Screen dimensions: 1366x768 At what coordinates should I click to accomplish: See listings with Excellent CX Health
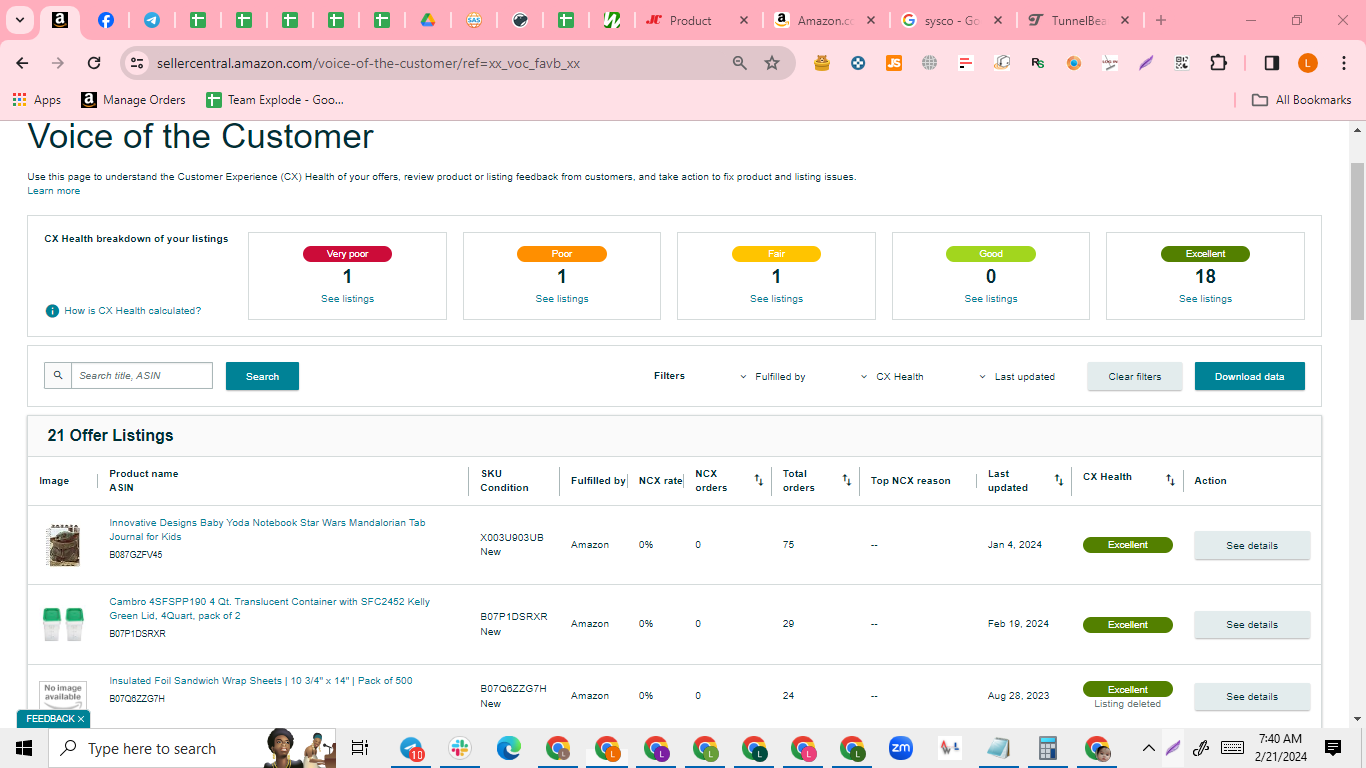(x=1205, y=299)
